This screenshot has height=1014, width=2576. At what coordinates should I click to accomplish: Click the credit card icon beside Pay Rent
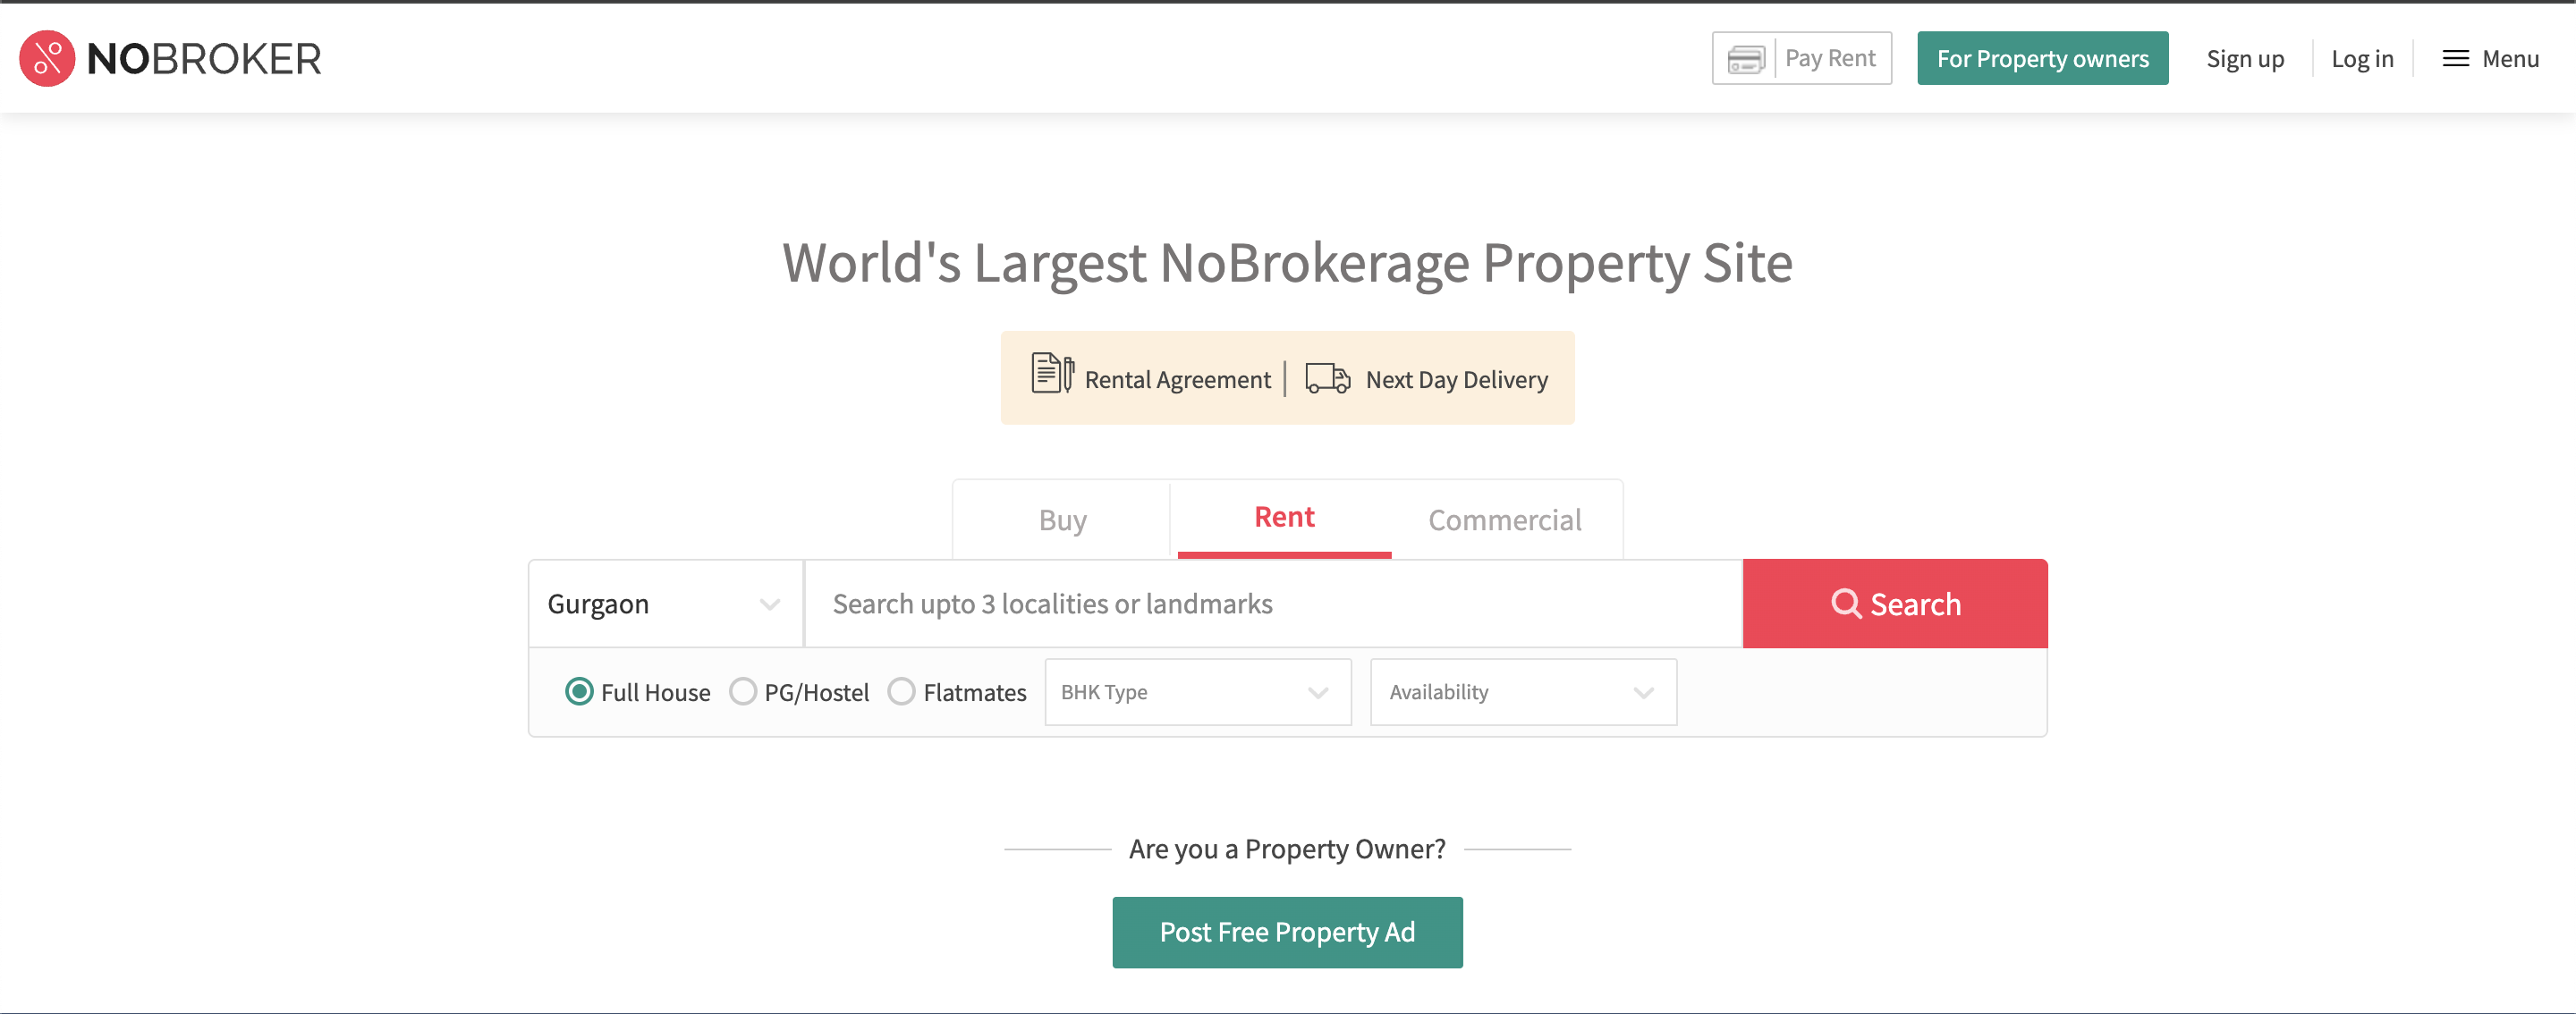pyautogui.click(x=1746, y=58)
